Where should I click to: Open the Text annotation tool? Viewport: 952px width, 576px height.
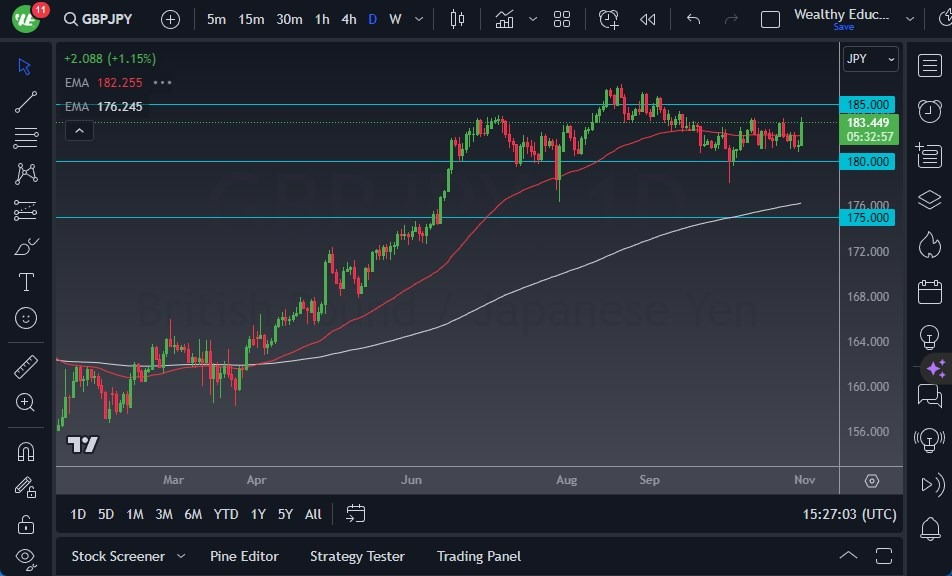click(25, 282)
